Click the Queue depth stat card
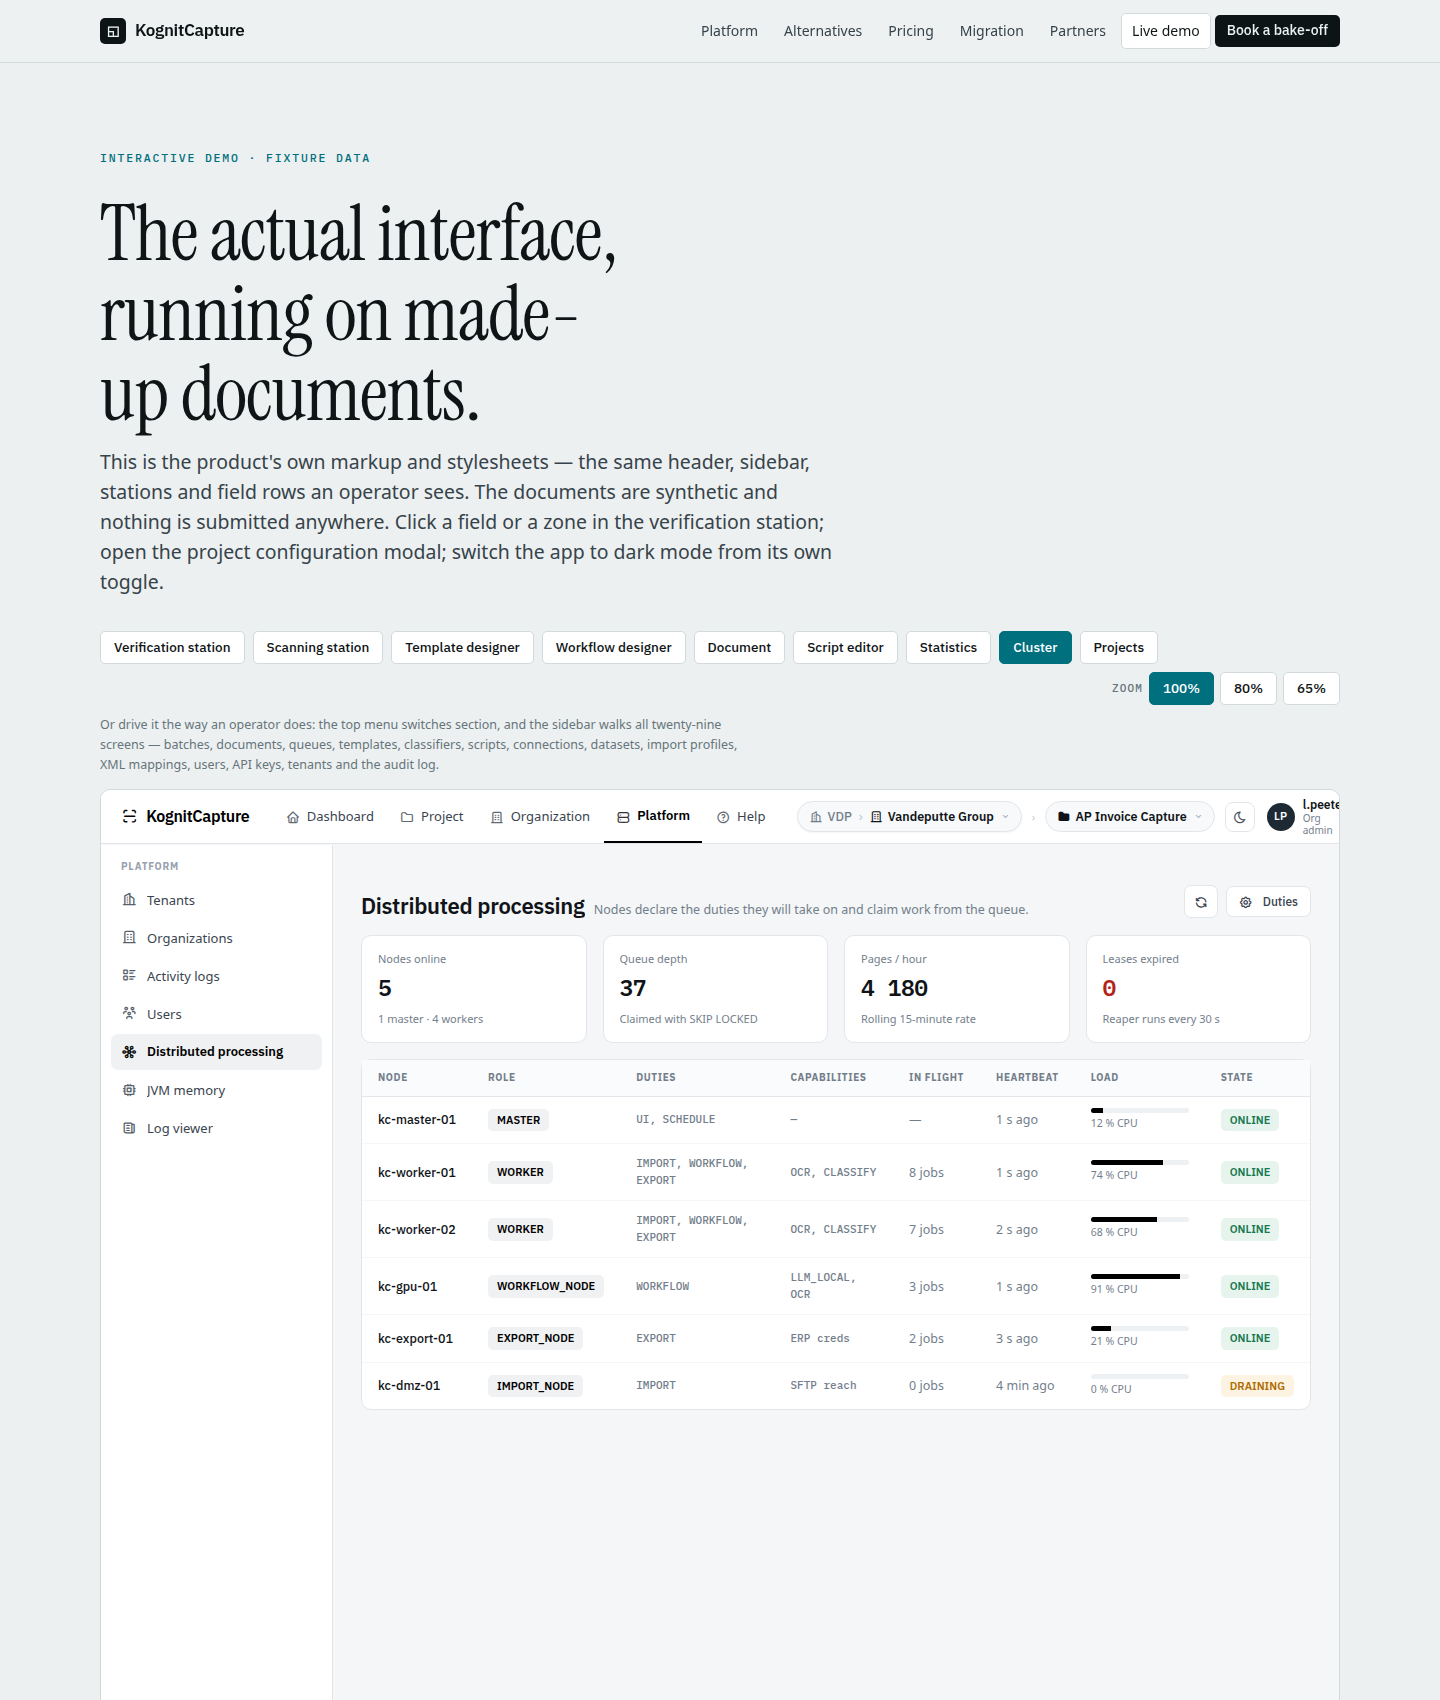This screenshot has height=1700, width=1440. [715, 989]
